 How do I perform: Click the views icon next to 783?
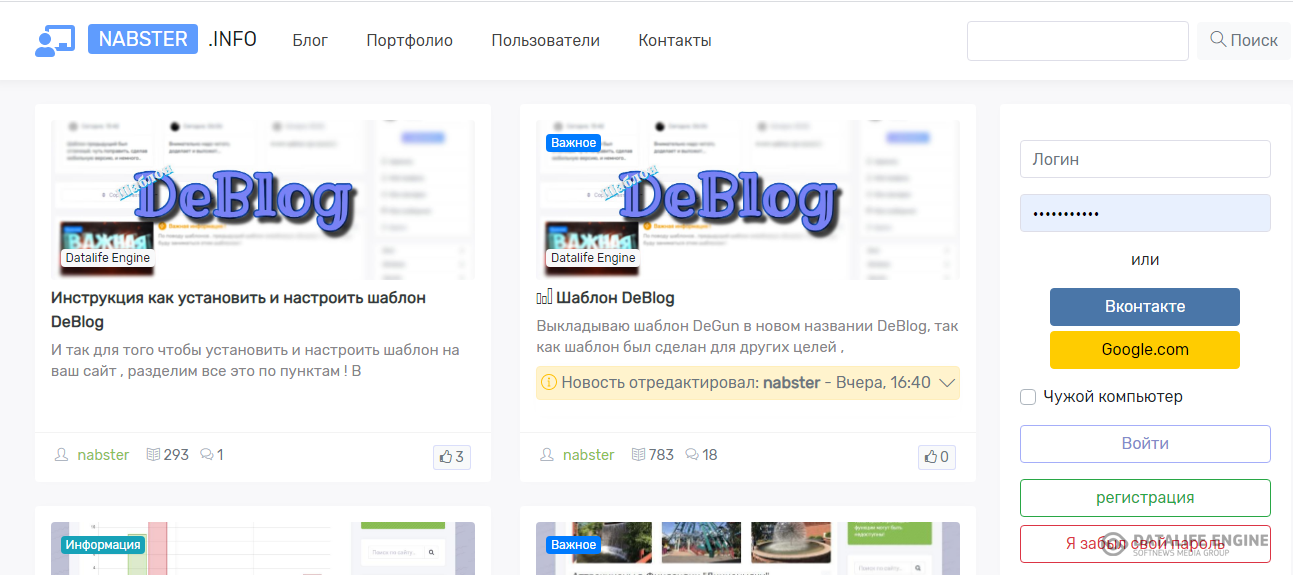638,455
